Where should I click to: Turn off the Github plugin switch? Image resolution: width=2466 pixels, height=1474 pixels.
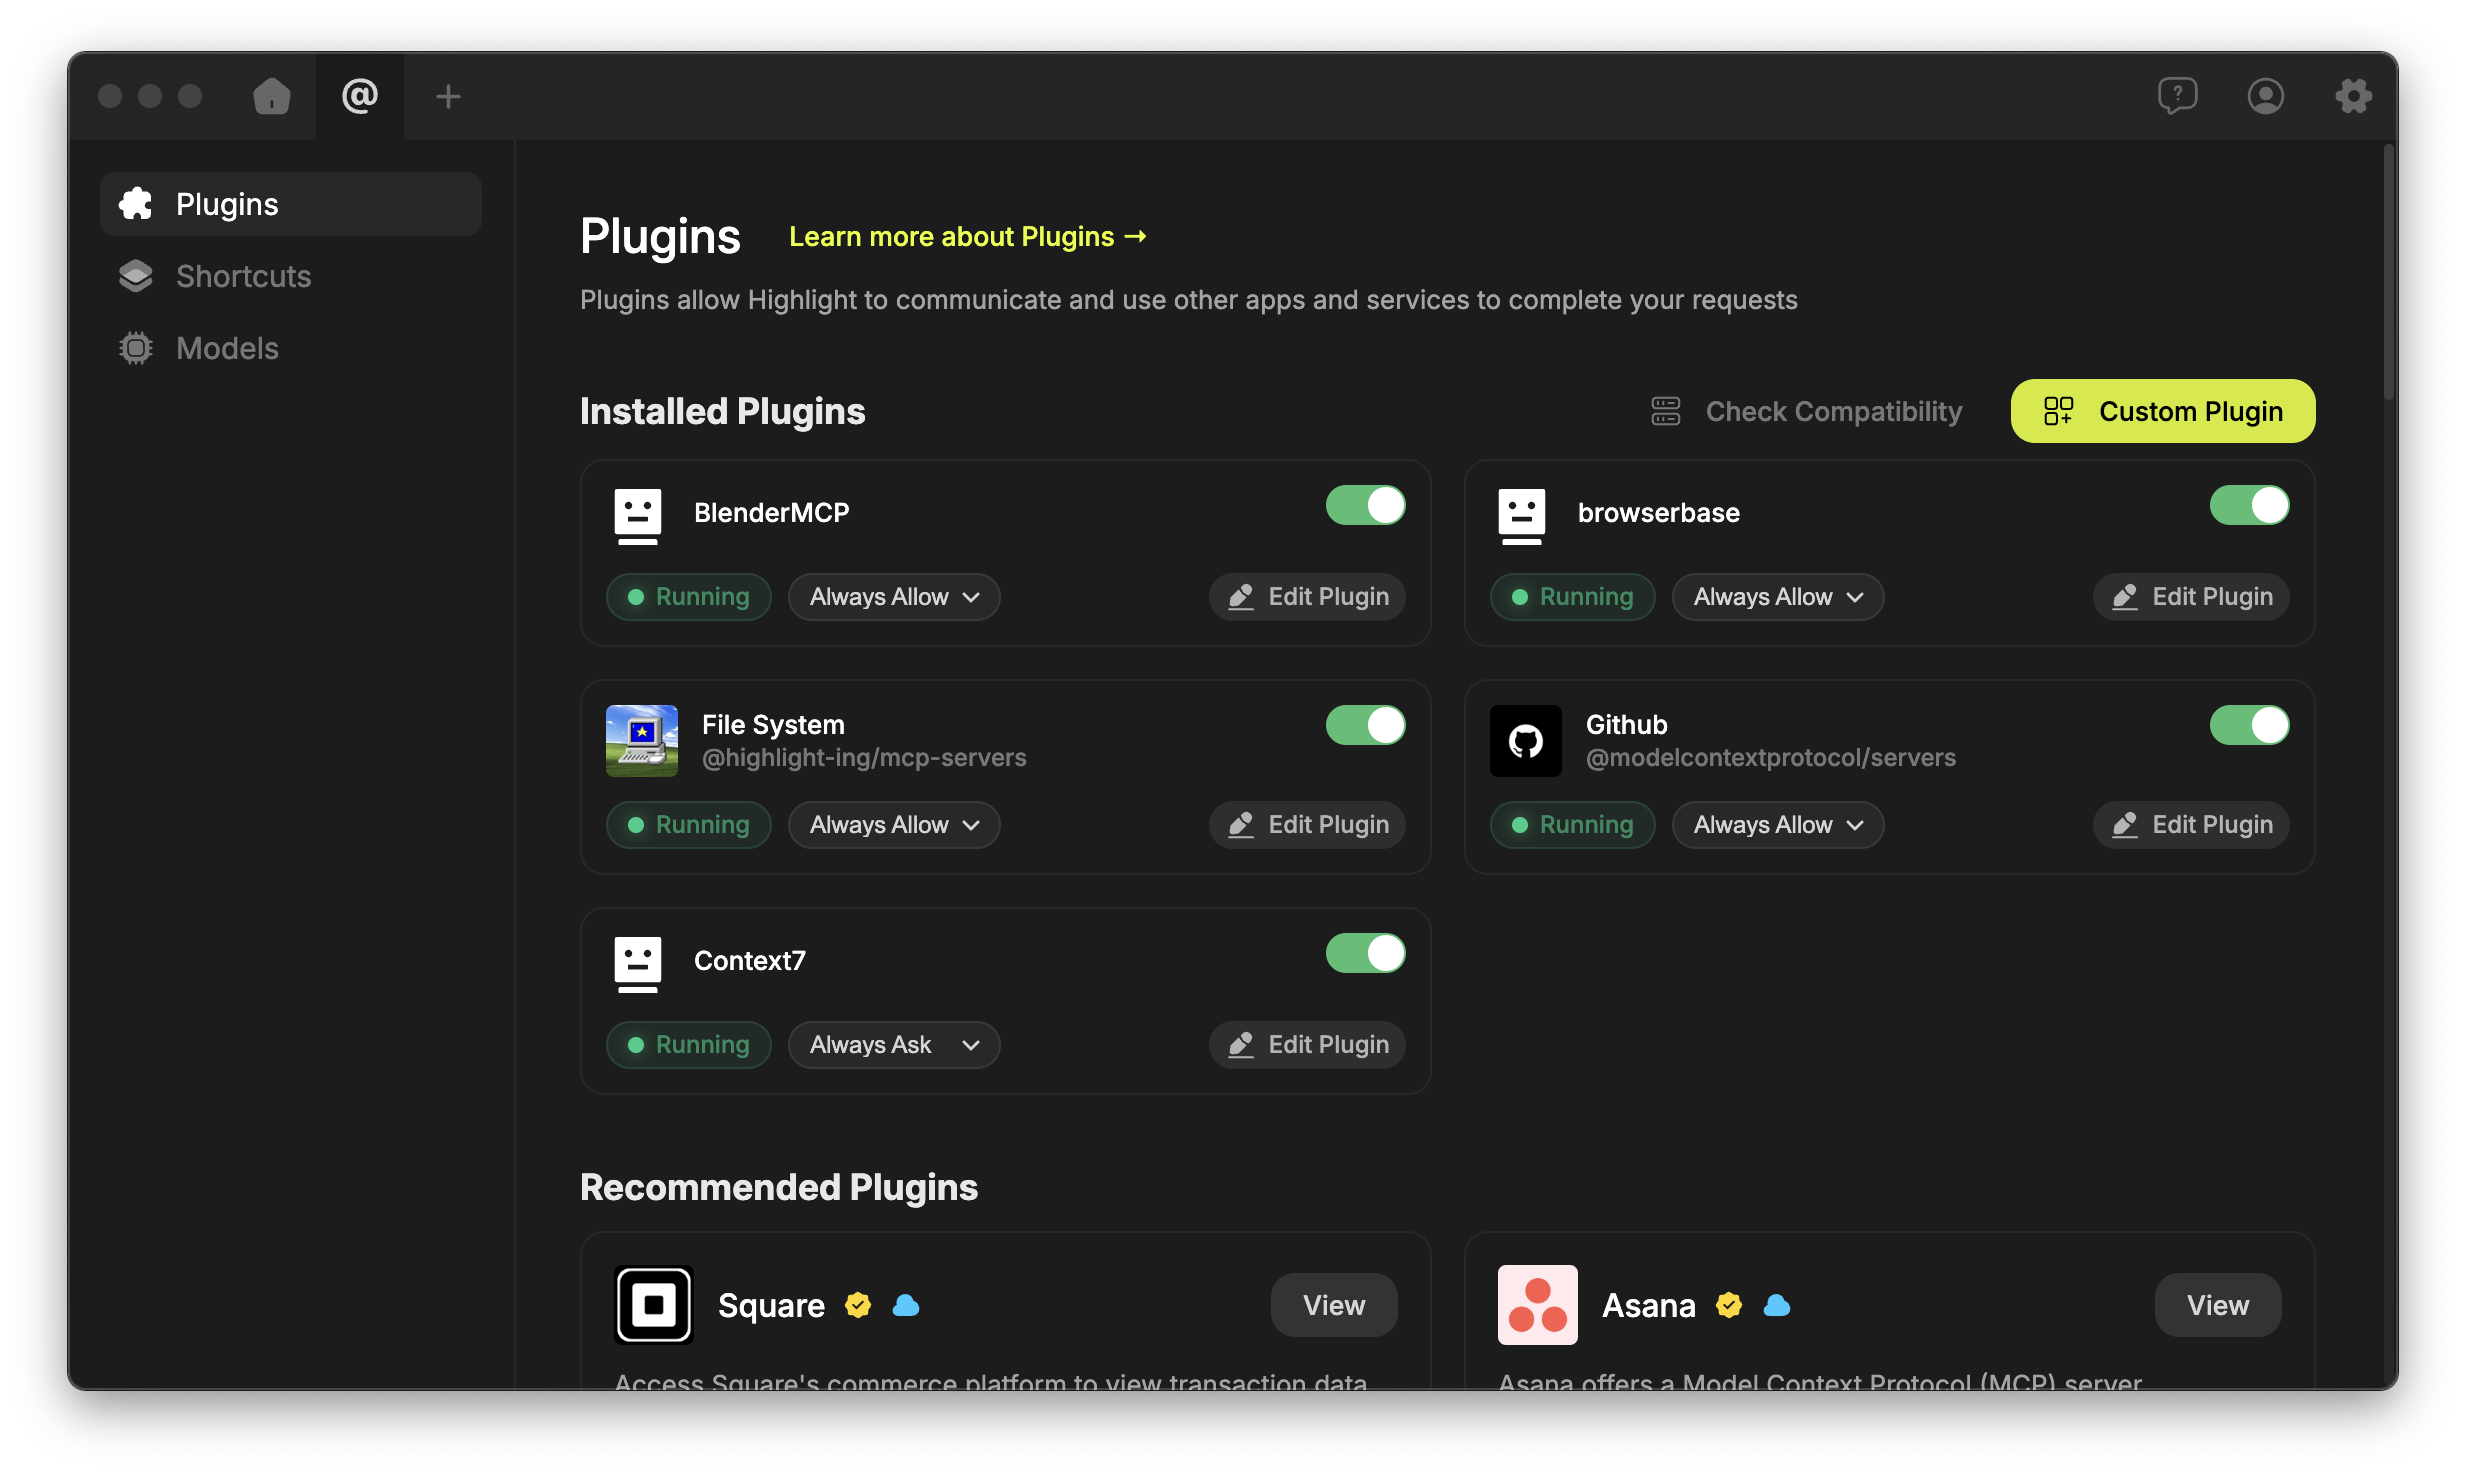tap(2249, 725)
